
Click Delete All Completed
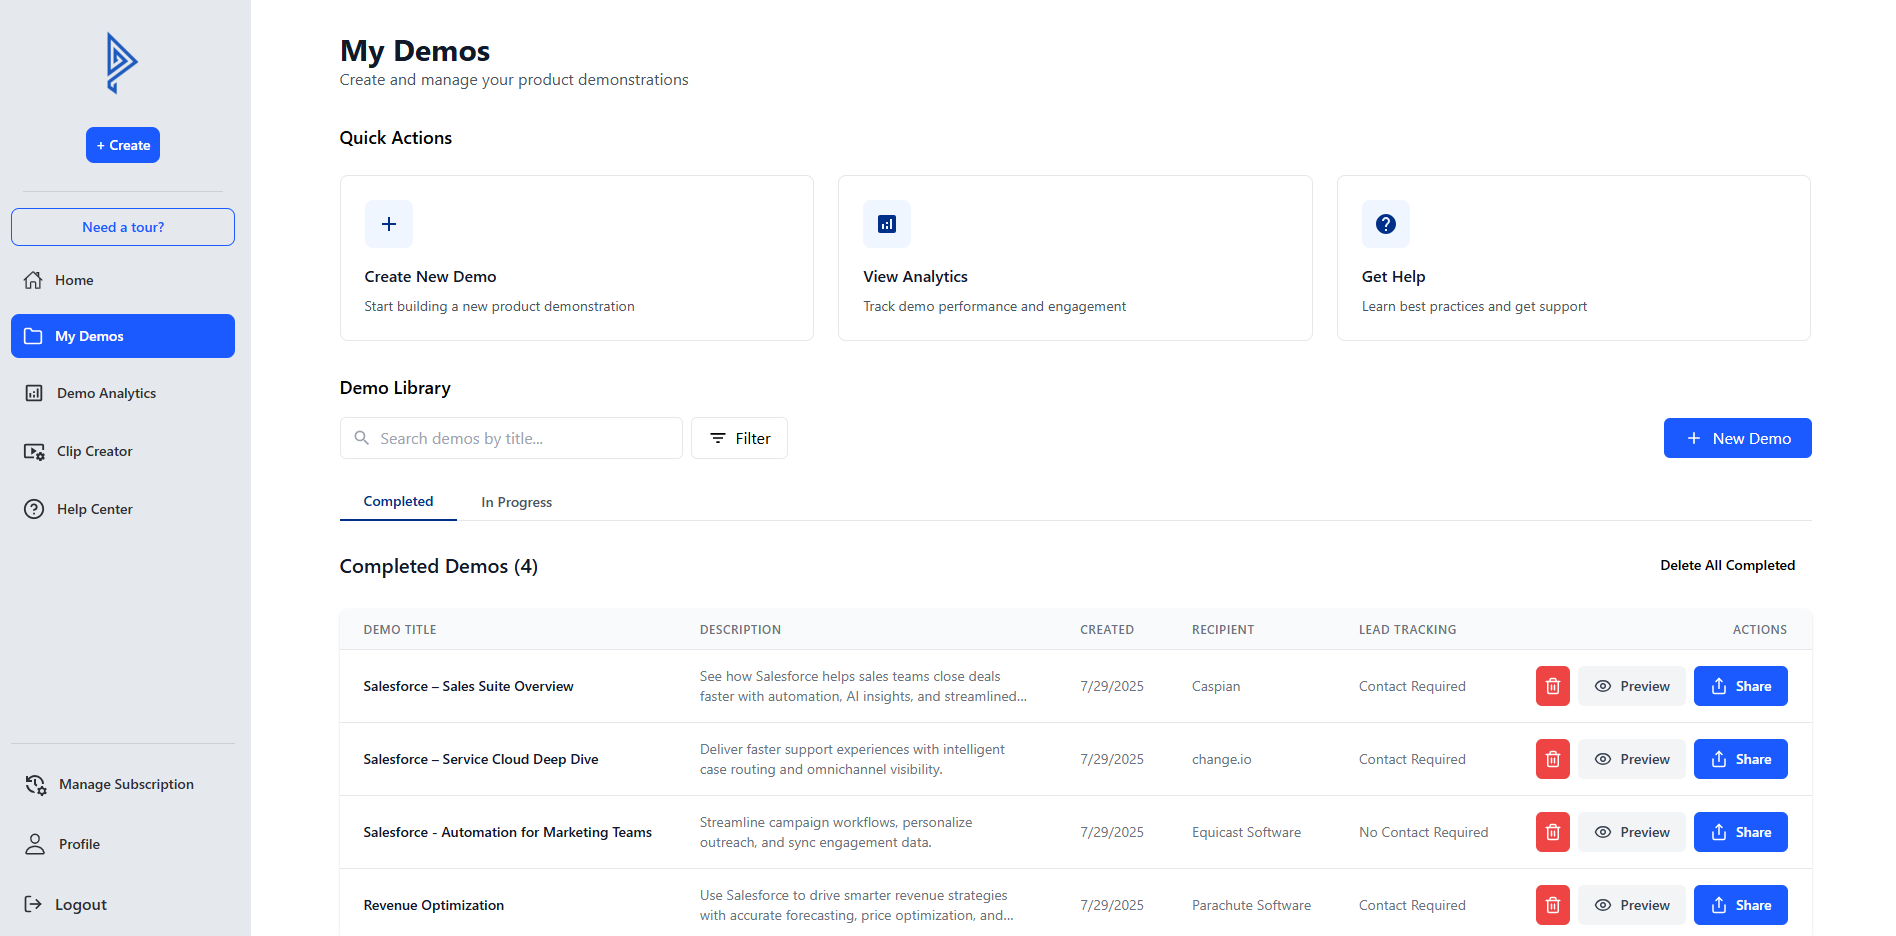(1727, 565)
